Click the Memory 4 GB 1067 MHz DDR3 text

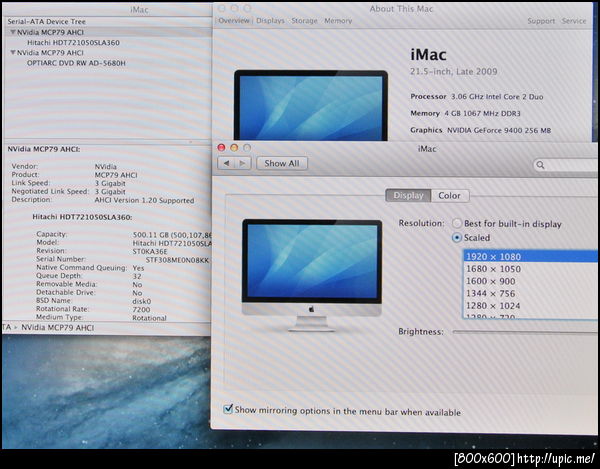(x=465, y=114)
